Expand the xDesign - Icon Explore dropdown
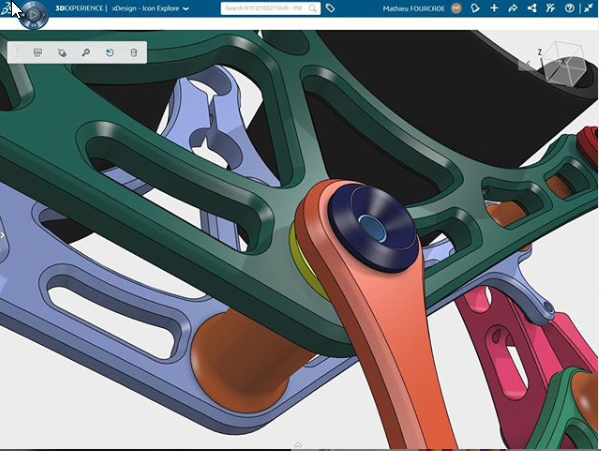 [x=186, y=8]
